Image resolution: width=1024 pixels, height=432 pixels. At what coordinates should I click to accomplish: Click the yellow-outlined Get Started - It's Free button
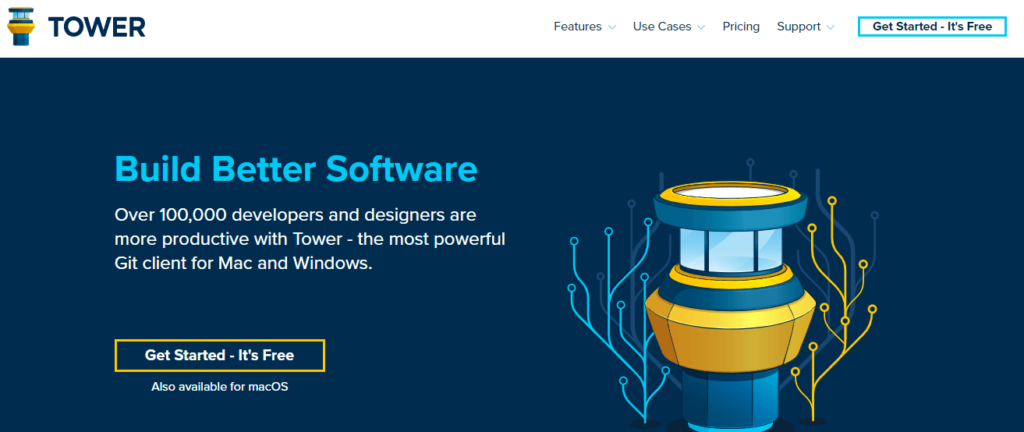[219, 356]
